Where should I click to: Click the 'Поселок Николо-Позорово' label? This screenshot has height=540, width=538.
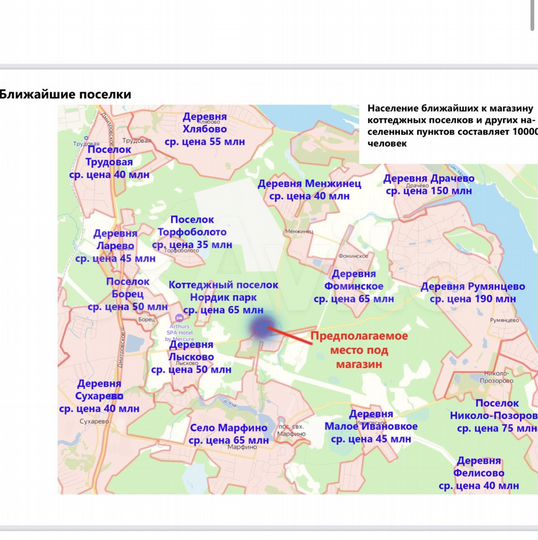click(494, 409)
